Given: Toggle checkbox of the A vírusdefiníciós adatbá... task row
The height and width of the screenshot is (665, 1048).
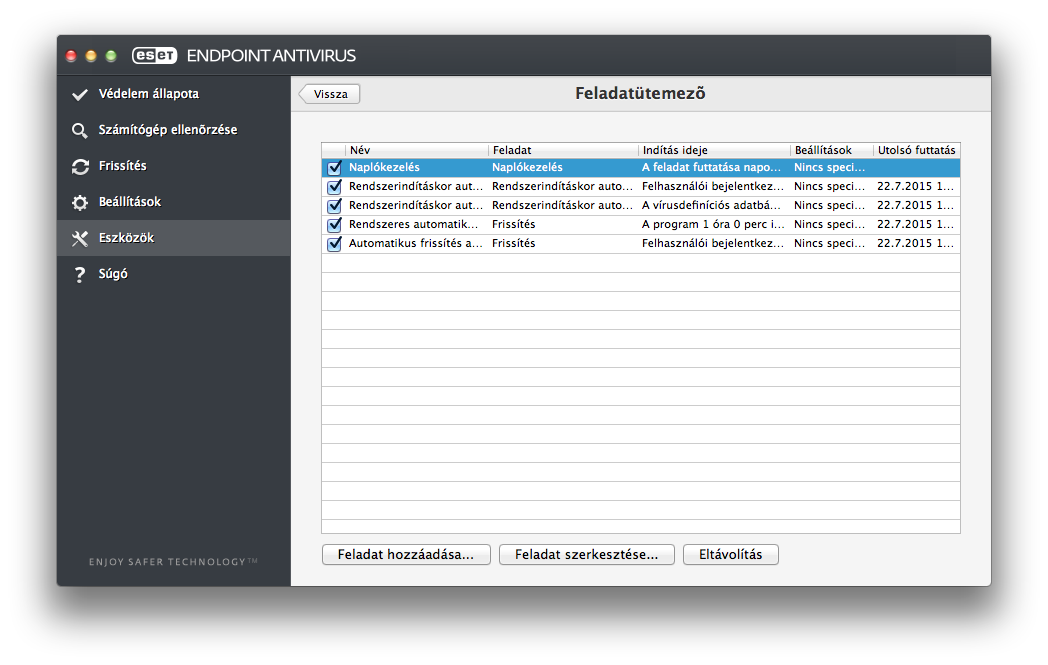Looking at the screenshot, I should coord(334,205).
